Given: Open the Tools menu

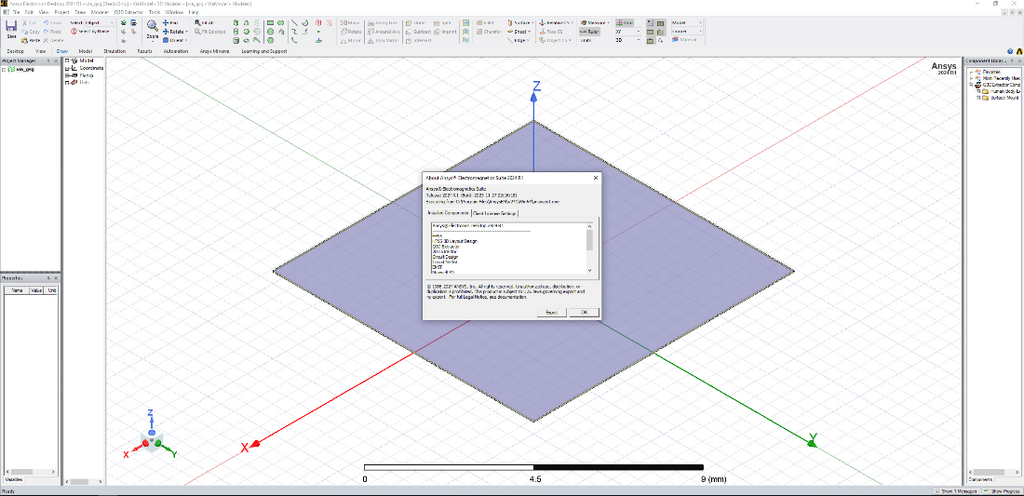Looking at the screenshot, I should pyautogui.click(x=153, y=12).
